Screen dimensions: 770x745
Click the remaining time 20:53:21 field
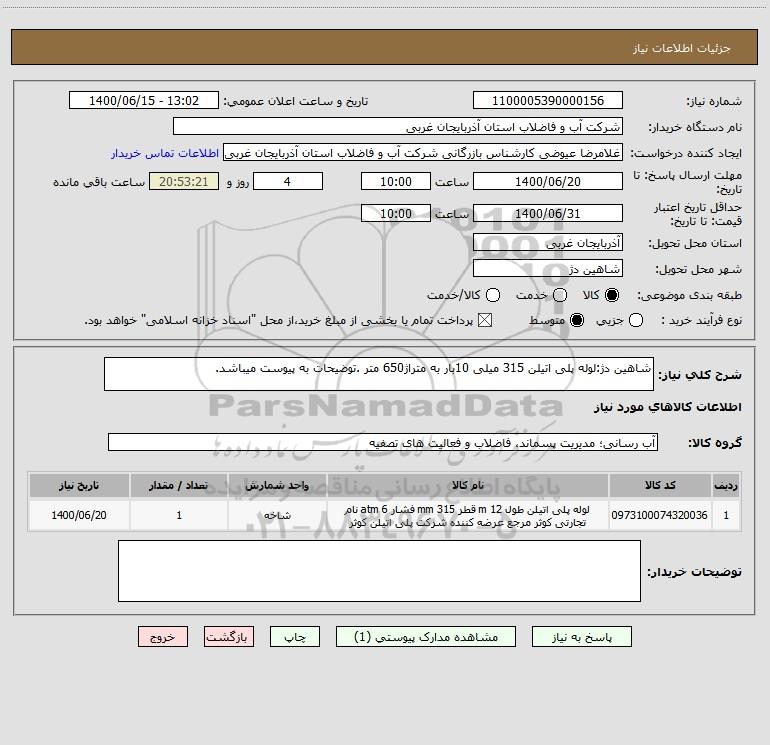pyautogui.click(x=184, y=181)
